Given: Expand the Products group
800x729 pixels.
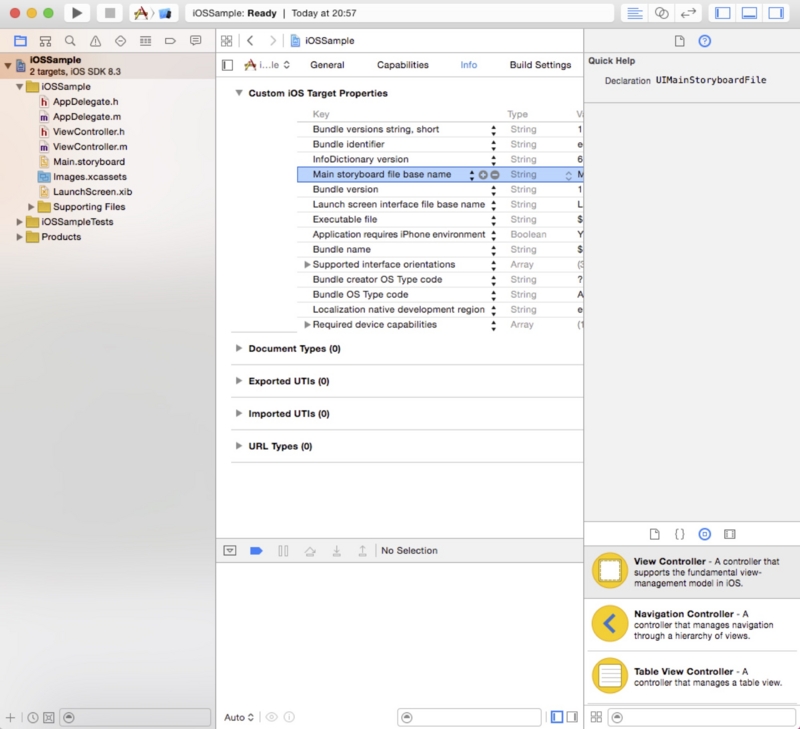Looking at the screenshot, I should [x=19, y=237].
